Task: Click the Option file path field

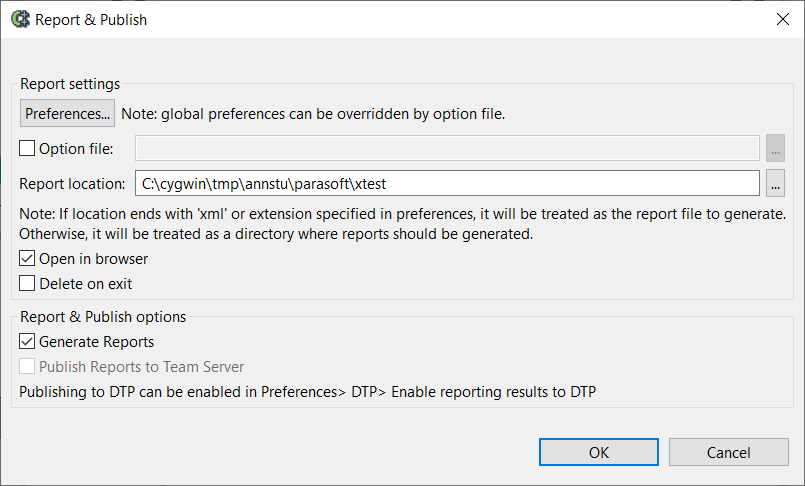Action: (447, 148)
